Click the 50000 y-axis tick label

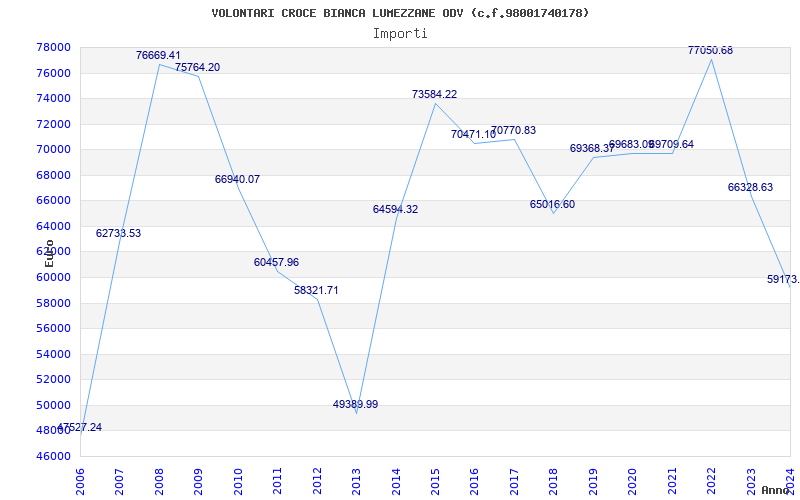(53, 405)
